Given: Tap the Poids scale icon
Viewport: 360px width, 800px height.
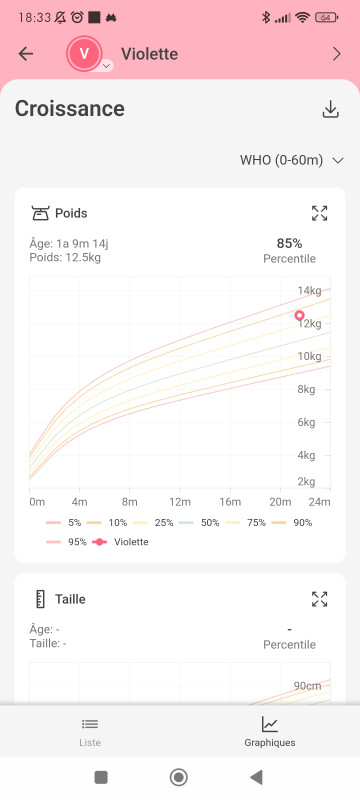Looking at the screenshot, I should coord(39,213).
